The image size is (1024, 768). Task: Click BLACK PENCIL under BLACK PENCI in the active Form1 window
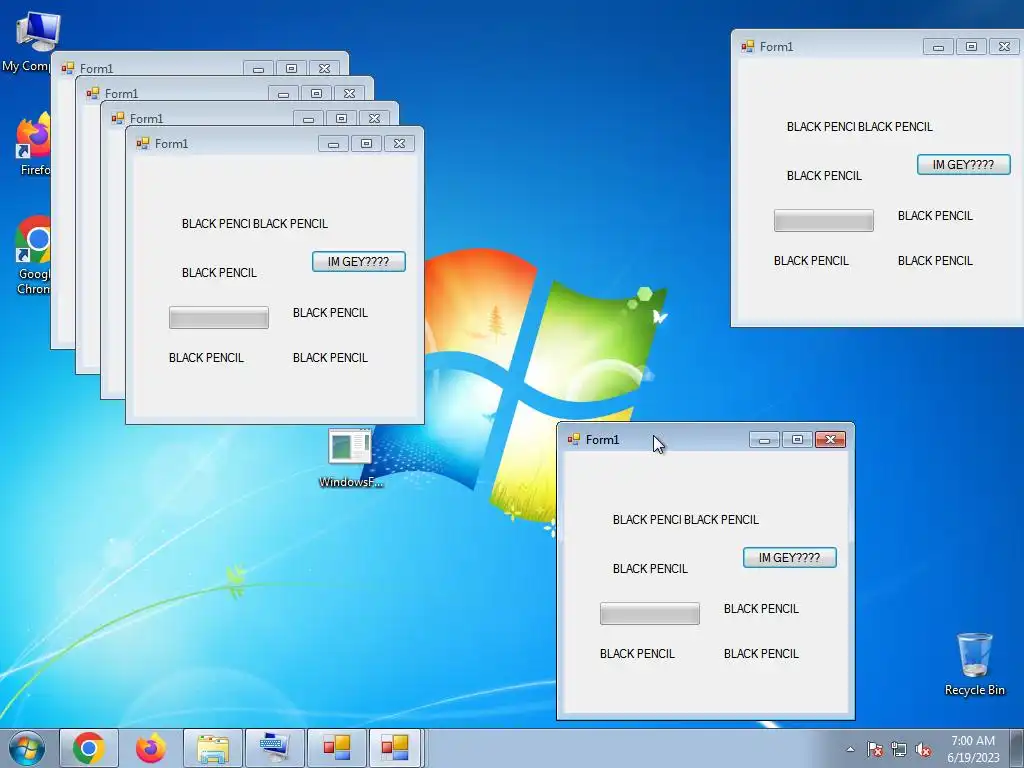650,569
